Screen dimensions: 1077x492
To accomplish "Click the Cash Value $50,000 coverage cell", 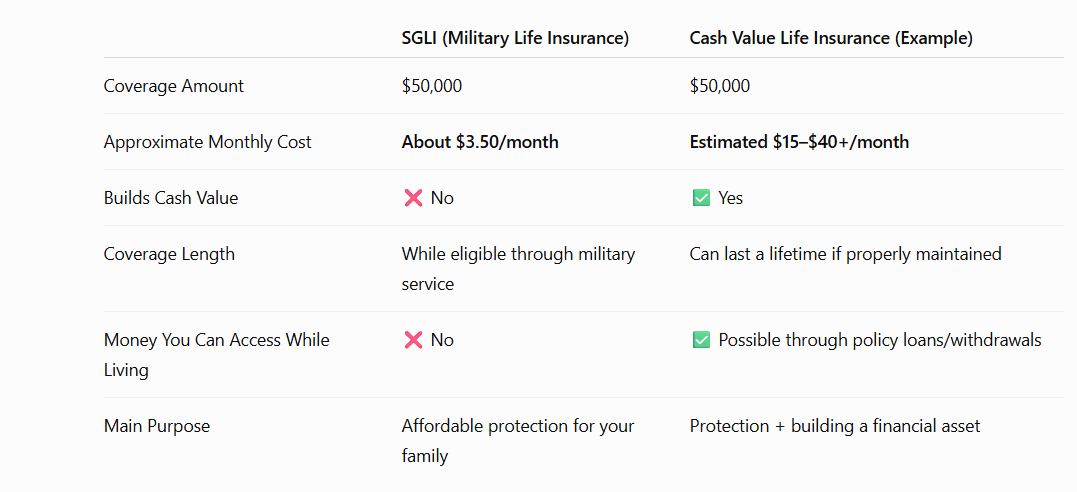I will pyautogui.click(x=720, y=86).
